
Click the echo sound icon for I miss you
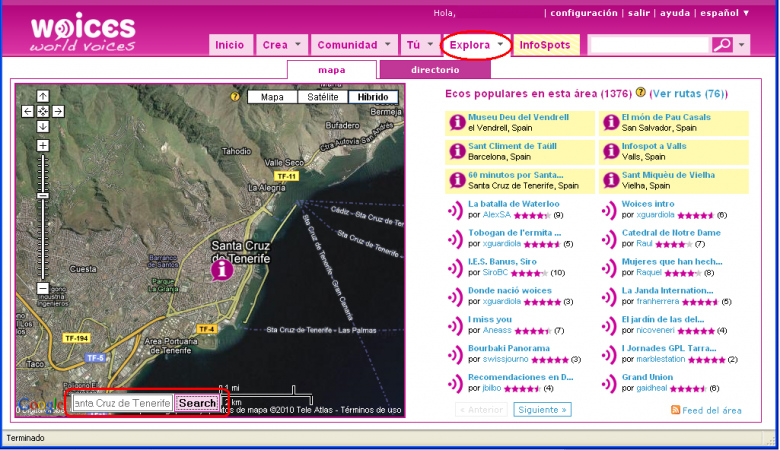click(455, 326)
